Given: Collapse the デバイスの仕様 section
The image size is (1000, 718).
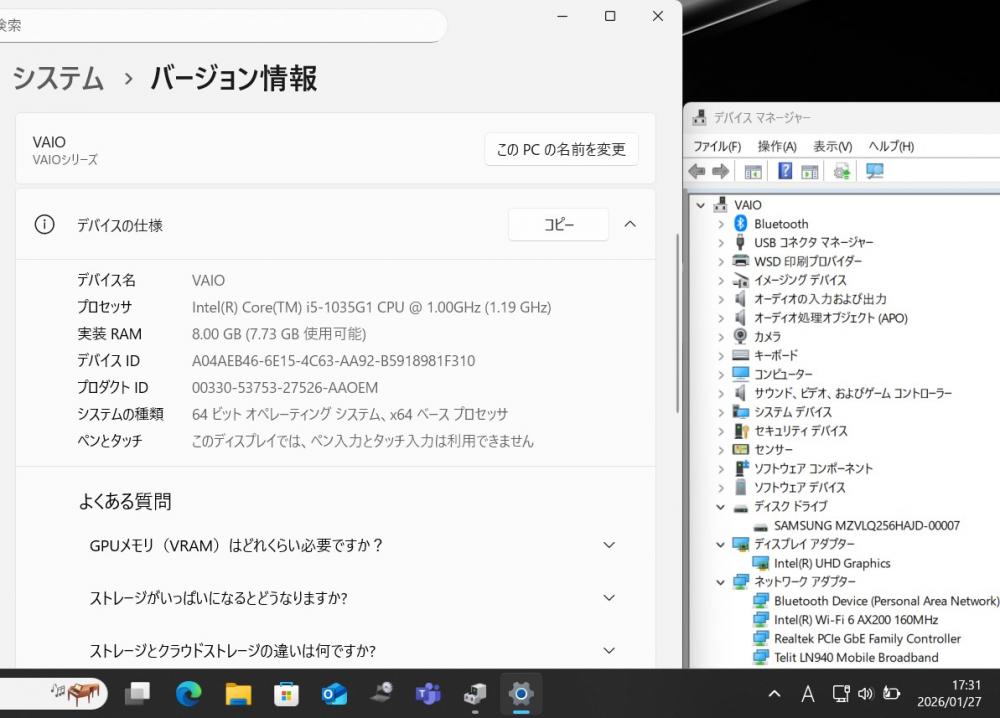Looking at the screenshot, I should 630,225.
